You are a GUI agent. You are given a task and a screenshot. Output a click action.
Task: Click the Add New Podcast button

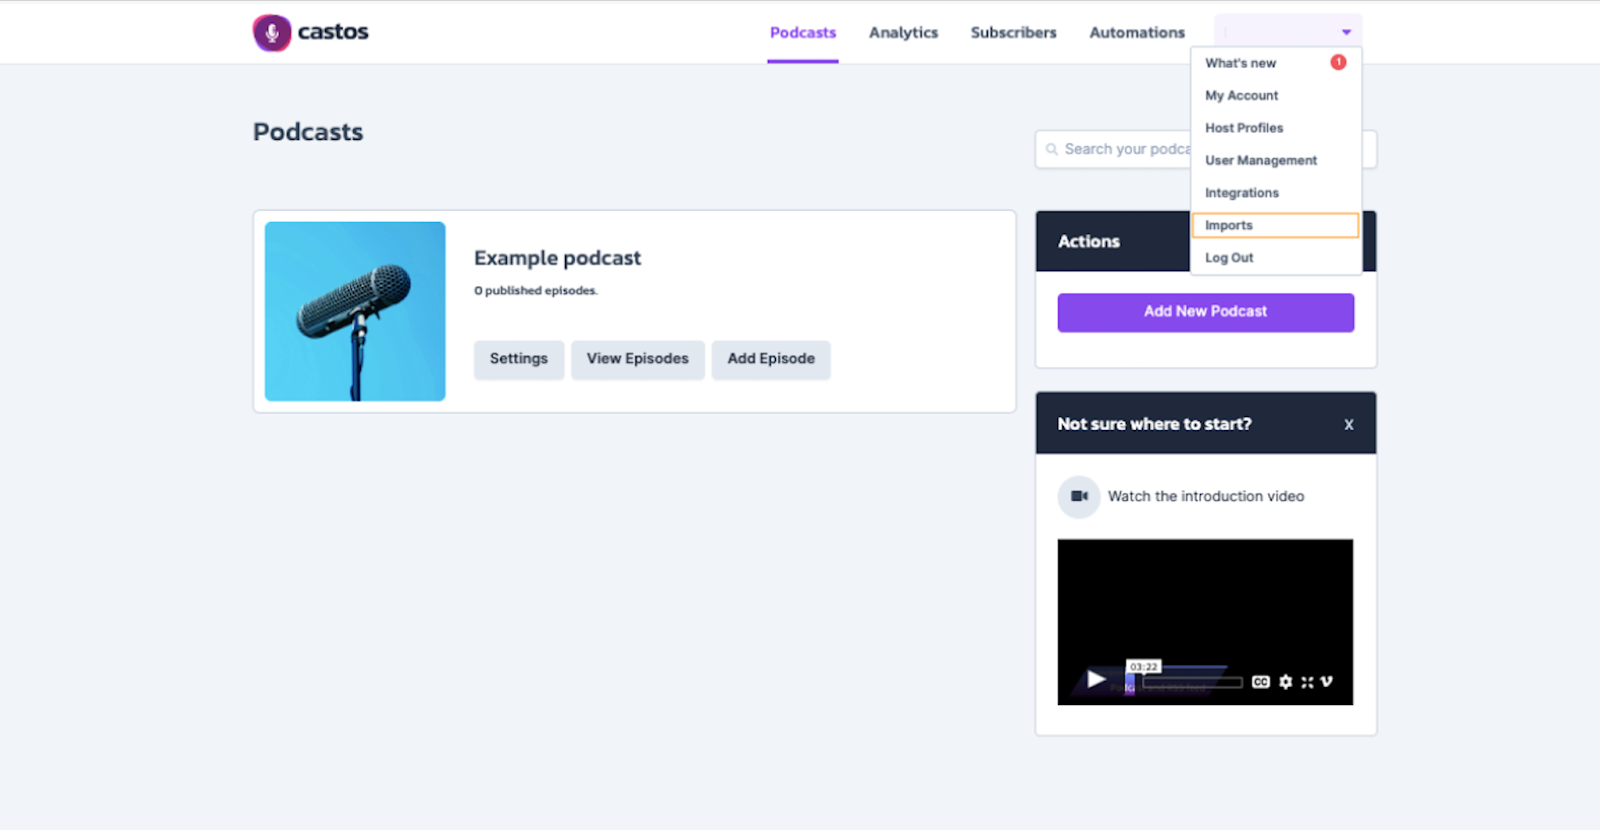click(x=1206, y=312)
